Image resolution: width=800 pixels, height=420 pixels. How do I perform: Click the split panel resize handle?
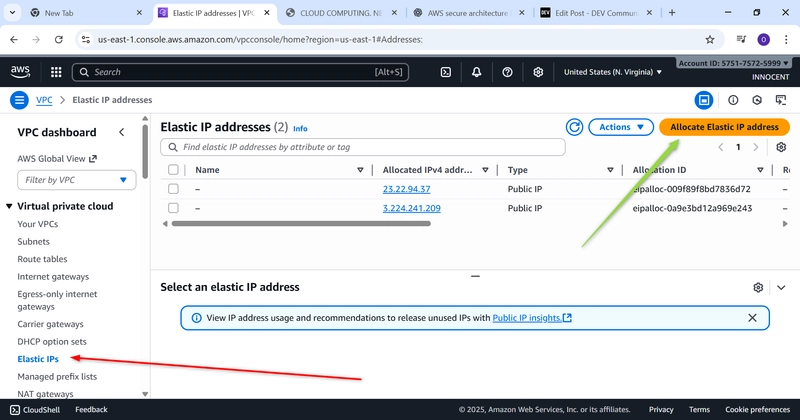tap(475, 276)
